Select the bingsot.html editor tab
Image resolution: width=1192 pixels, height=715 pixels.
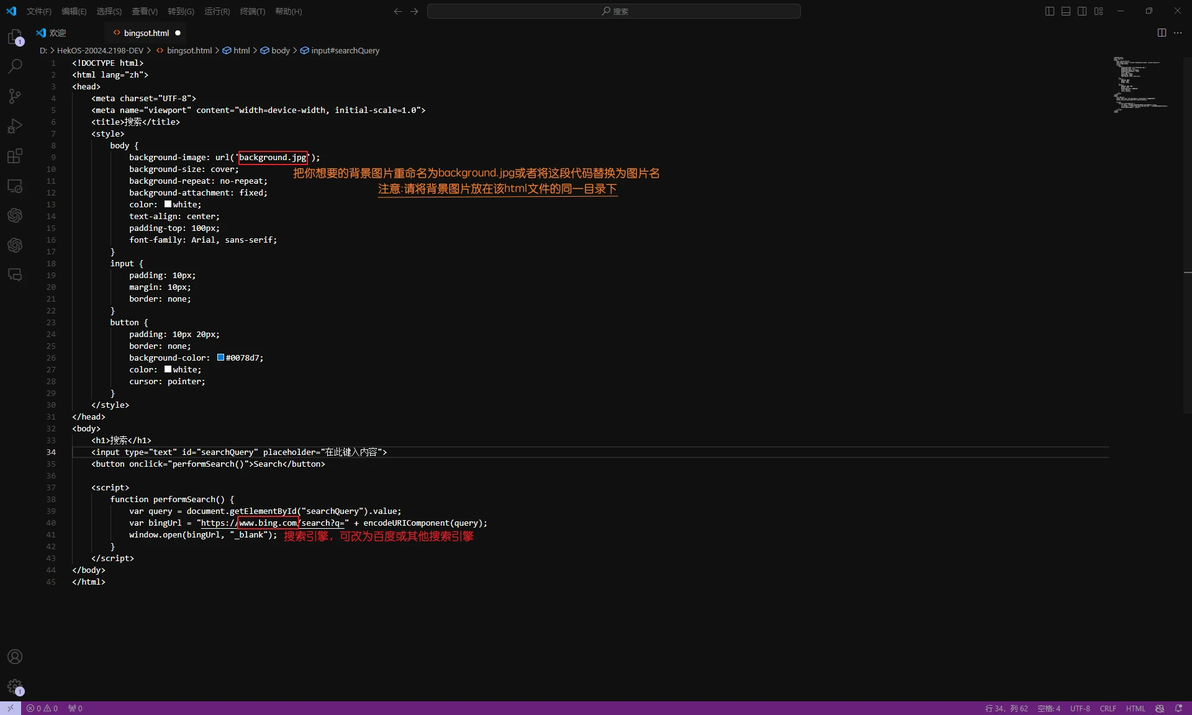[146, 33]
